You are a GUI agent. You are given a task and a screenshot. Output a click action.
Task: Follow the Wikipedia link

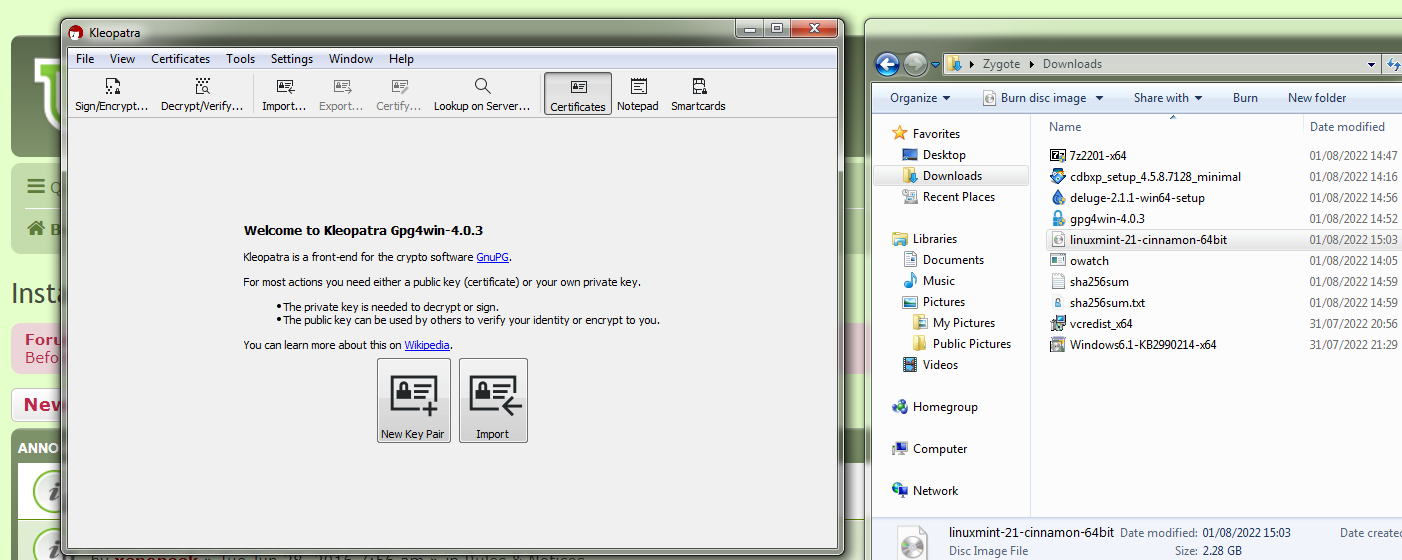[x=427, y=345]
